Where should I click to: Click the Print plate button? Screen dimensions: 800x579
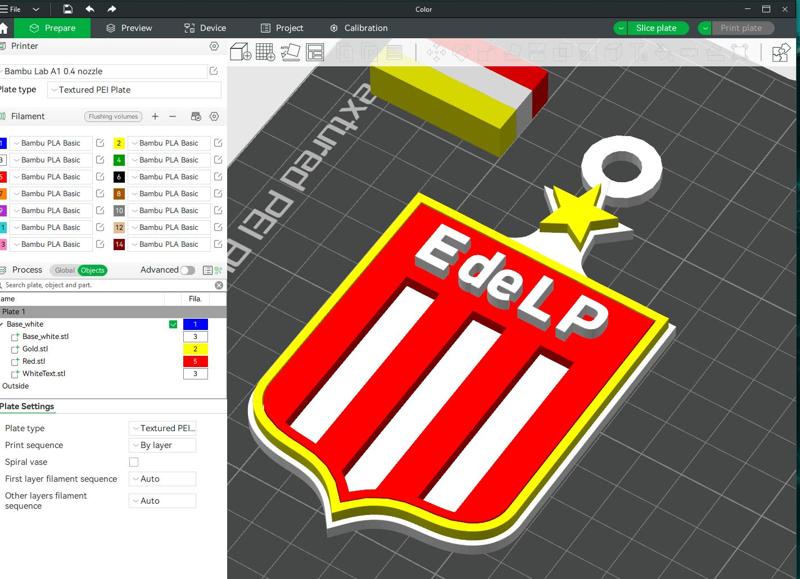pyautogui.click(x=741, y=28)
